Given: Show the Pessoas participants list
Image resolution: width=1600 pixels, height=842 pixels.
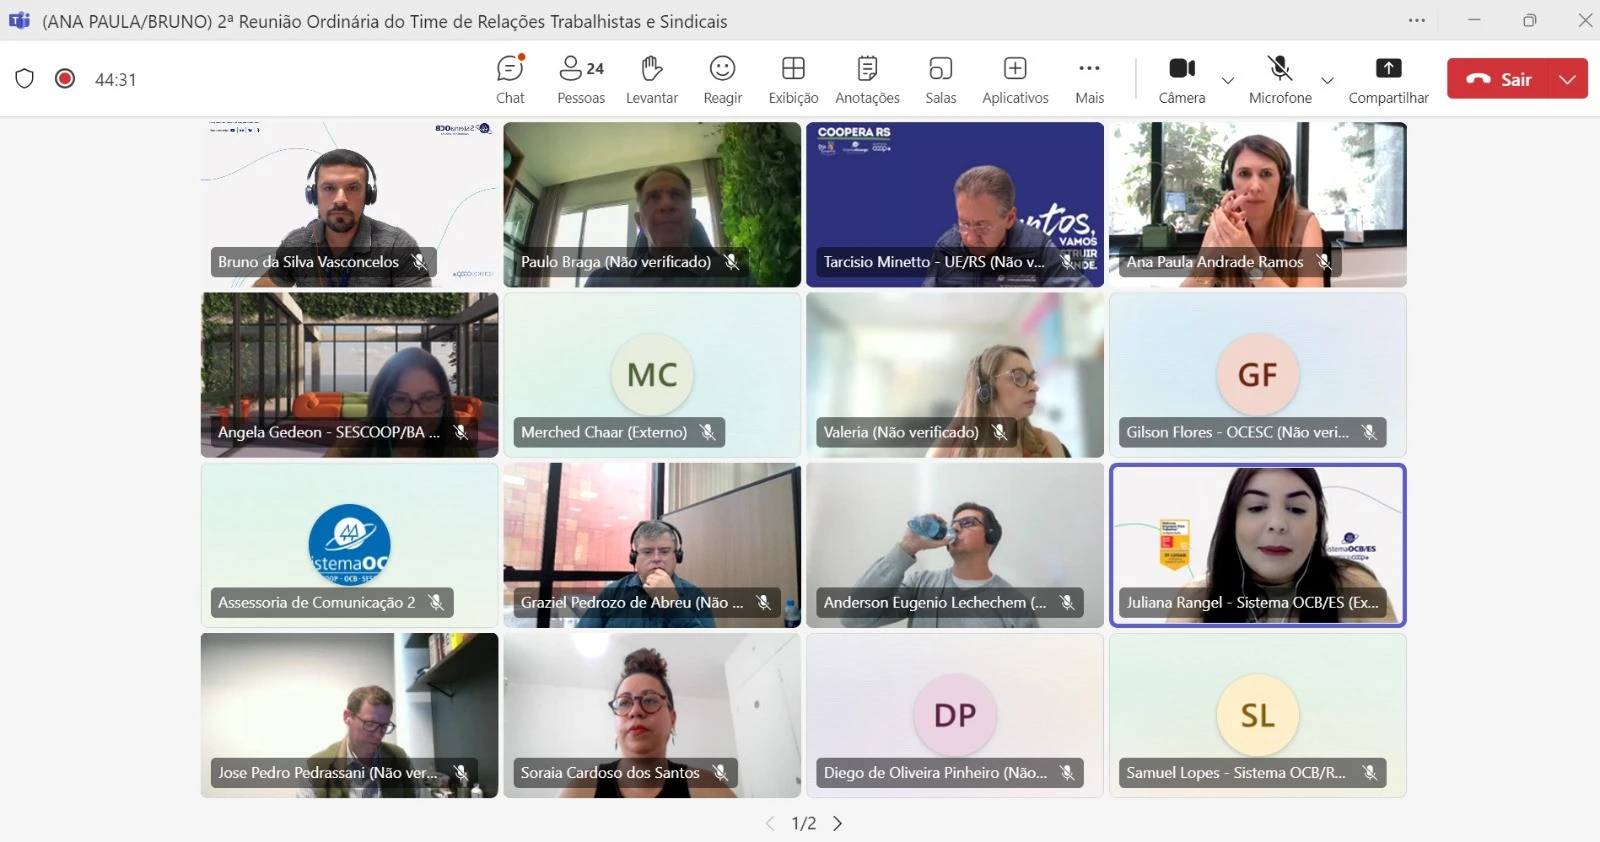Looking at the screenshot, I should pyautogui.click(x=581, y=79).
